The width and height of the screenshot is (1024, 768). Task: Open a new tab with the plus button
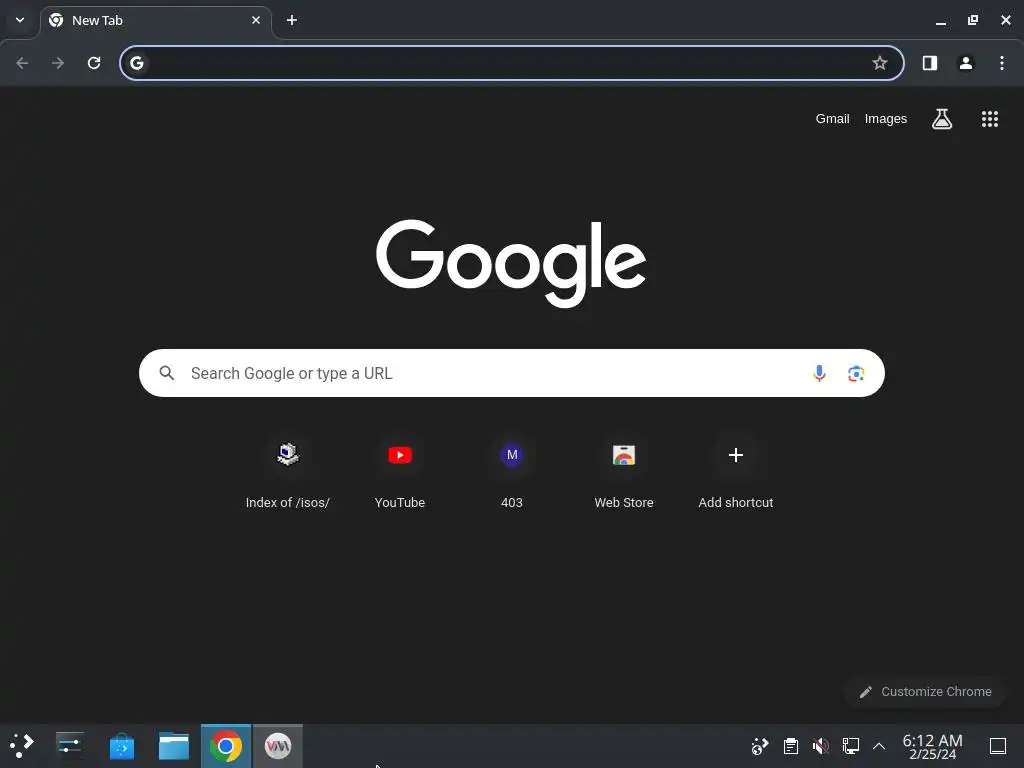(x=292, y=20)
